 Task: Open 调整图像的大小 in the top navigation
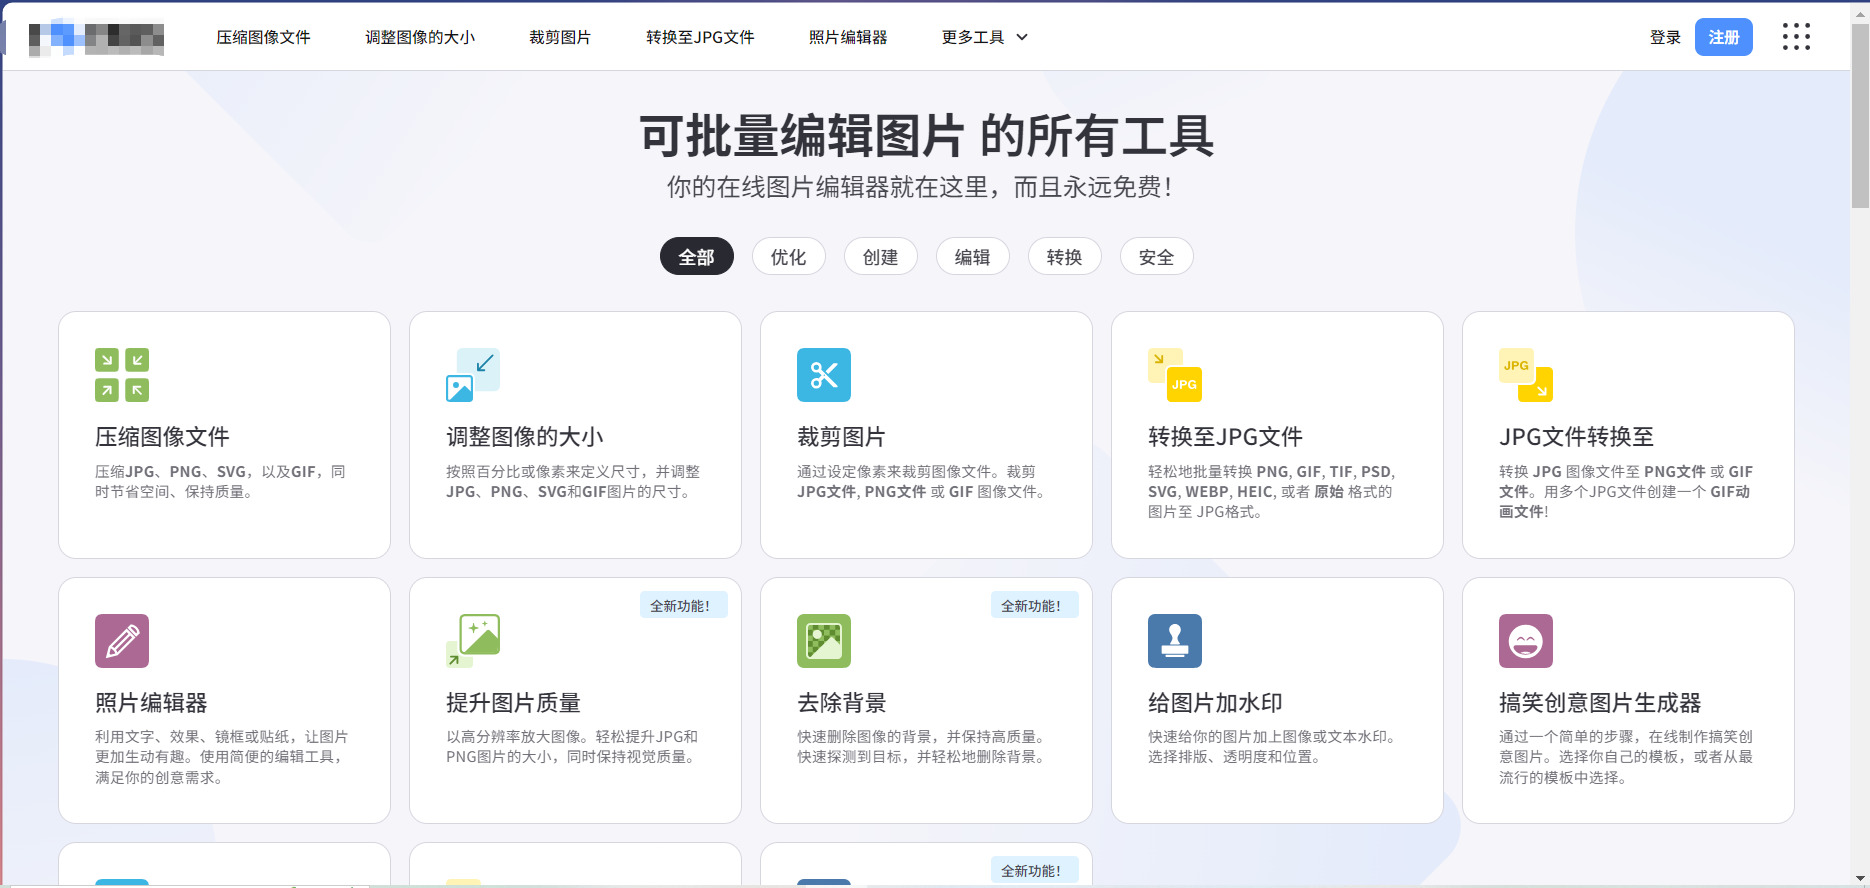(420, 37)
